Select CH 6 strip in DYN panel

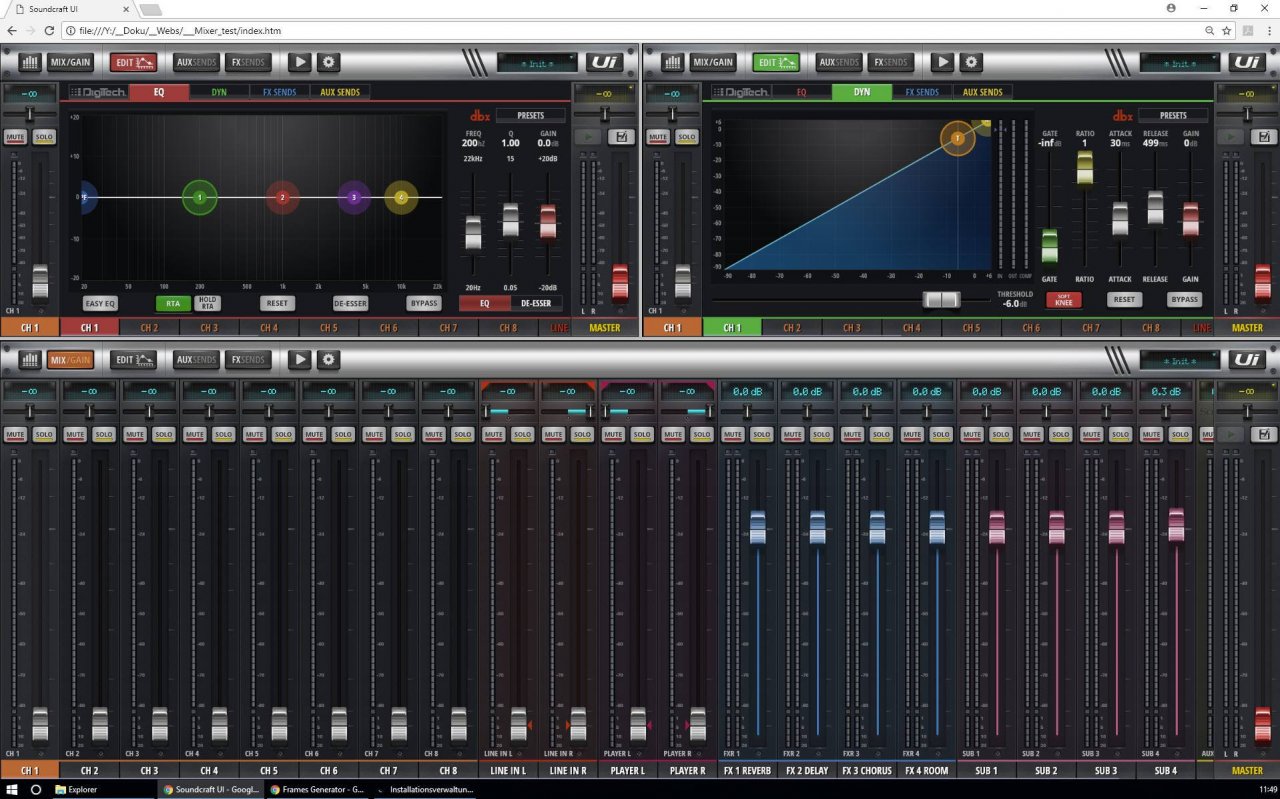click(x=1031, y=327)
